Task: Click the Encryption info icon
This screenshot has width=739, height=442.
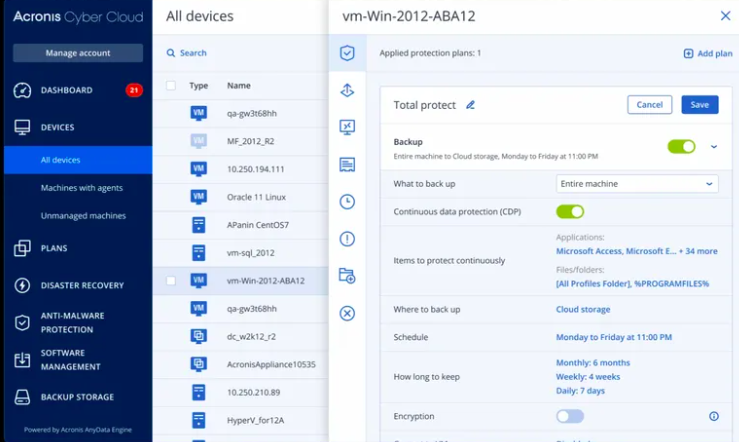Action: click(713, 416)
